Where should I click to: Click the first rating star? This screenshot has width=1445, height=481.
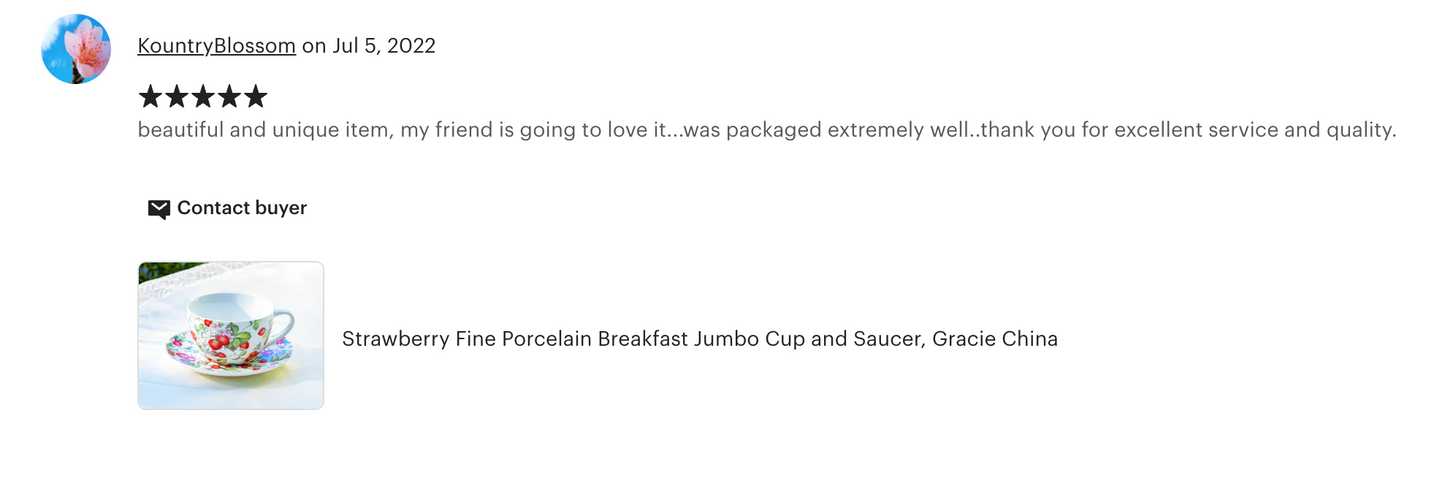coord(150,97)
